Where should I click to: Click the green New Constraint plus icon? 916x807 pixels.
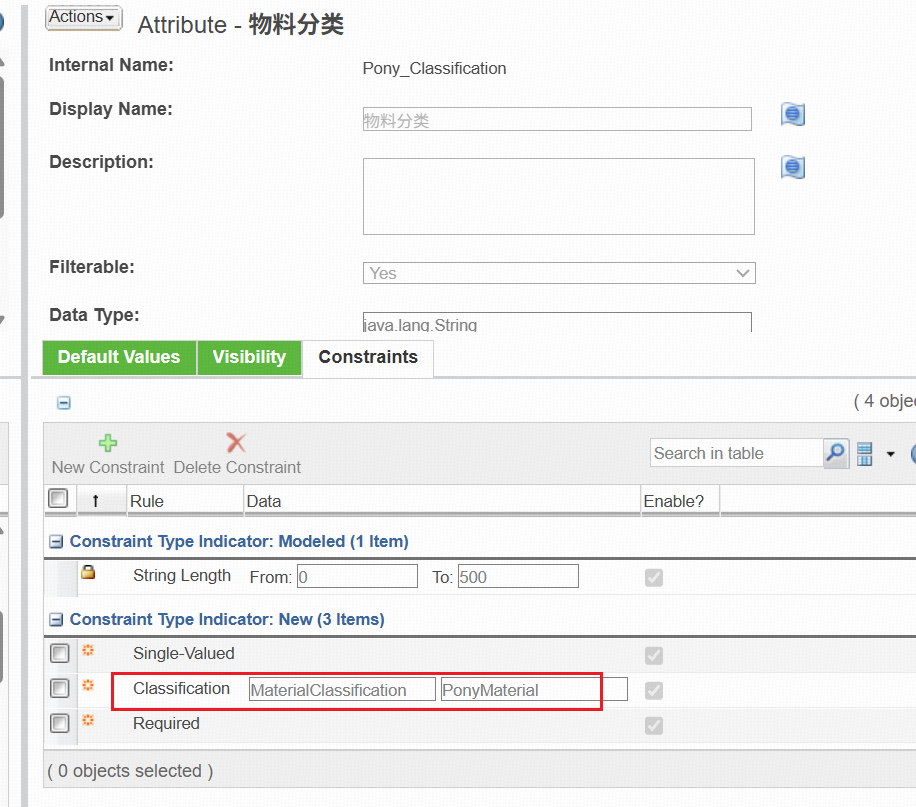[107, 441]
